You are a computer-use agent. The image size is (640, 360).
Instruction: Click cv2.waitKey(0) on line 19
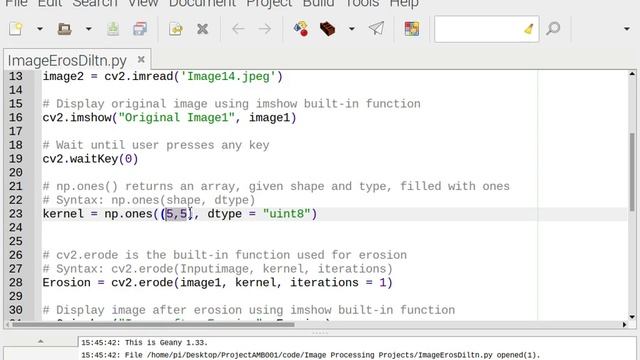(x=90, y=159)
